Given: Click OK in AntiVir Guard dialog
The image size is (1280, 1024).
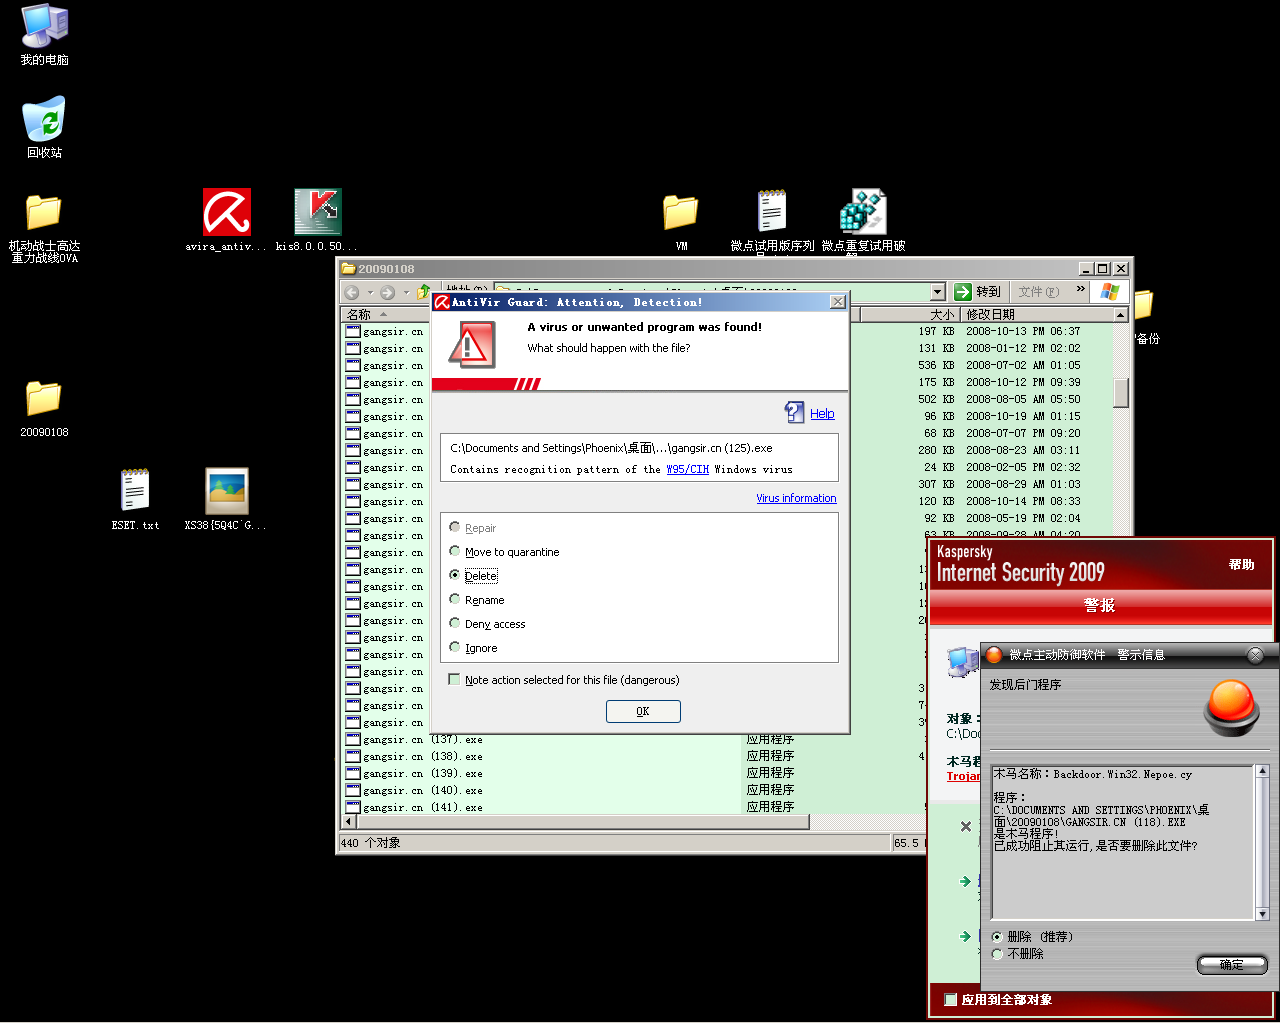Looking at the screenshot, I should point(643,711).
